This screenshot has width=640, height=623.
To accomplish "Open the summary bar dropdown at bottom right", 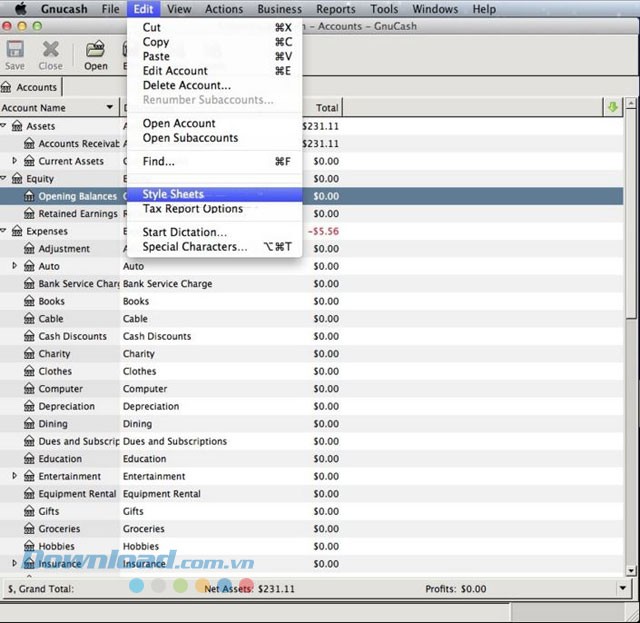I will click(622, 589).
